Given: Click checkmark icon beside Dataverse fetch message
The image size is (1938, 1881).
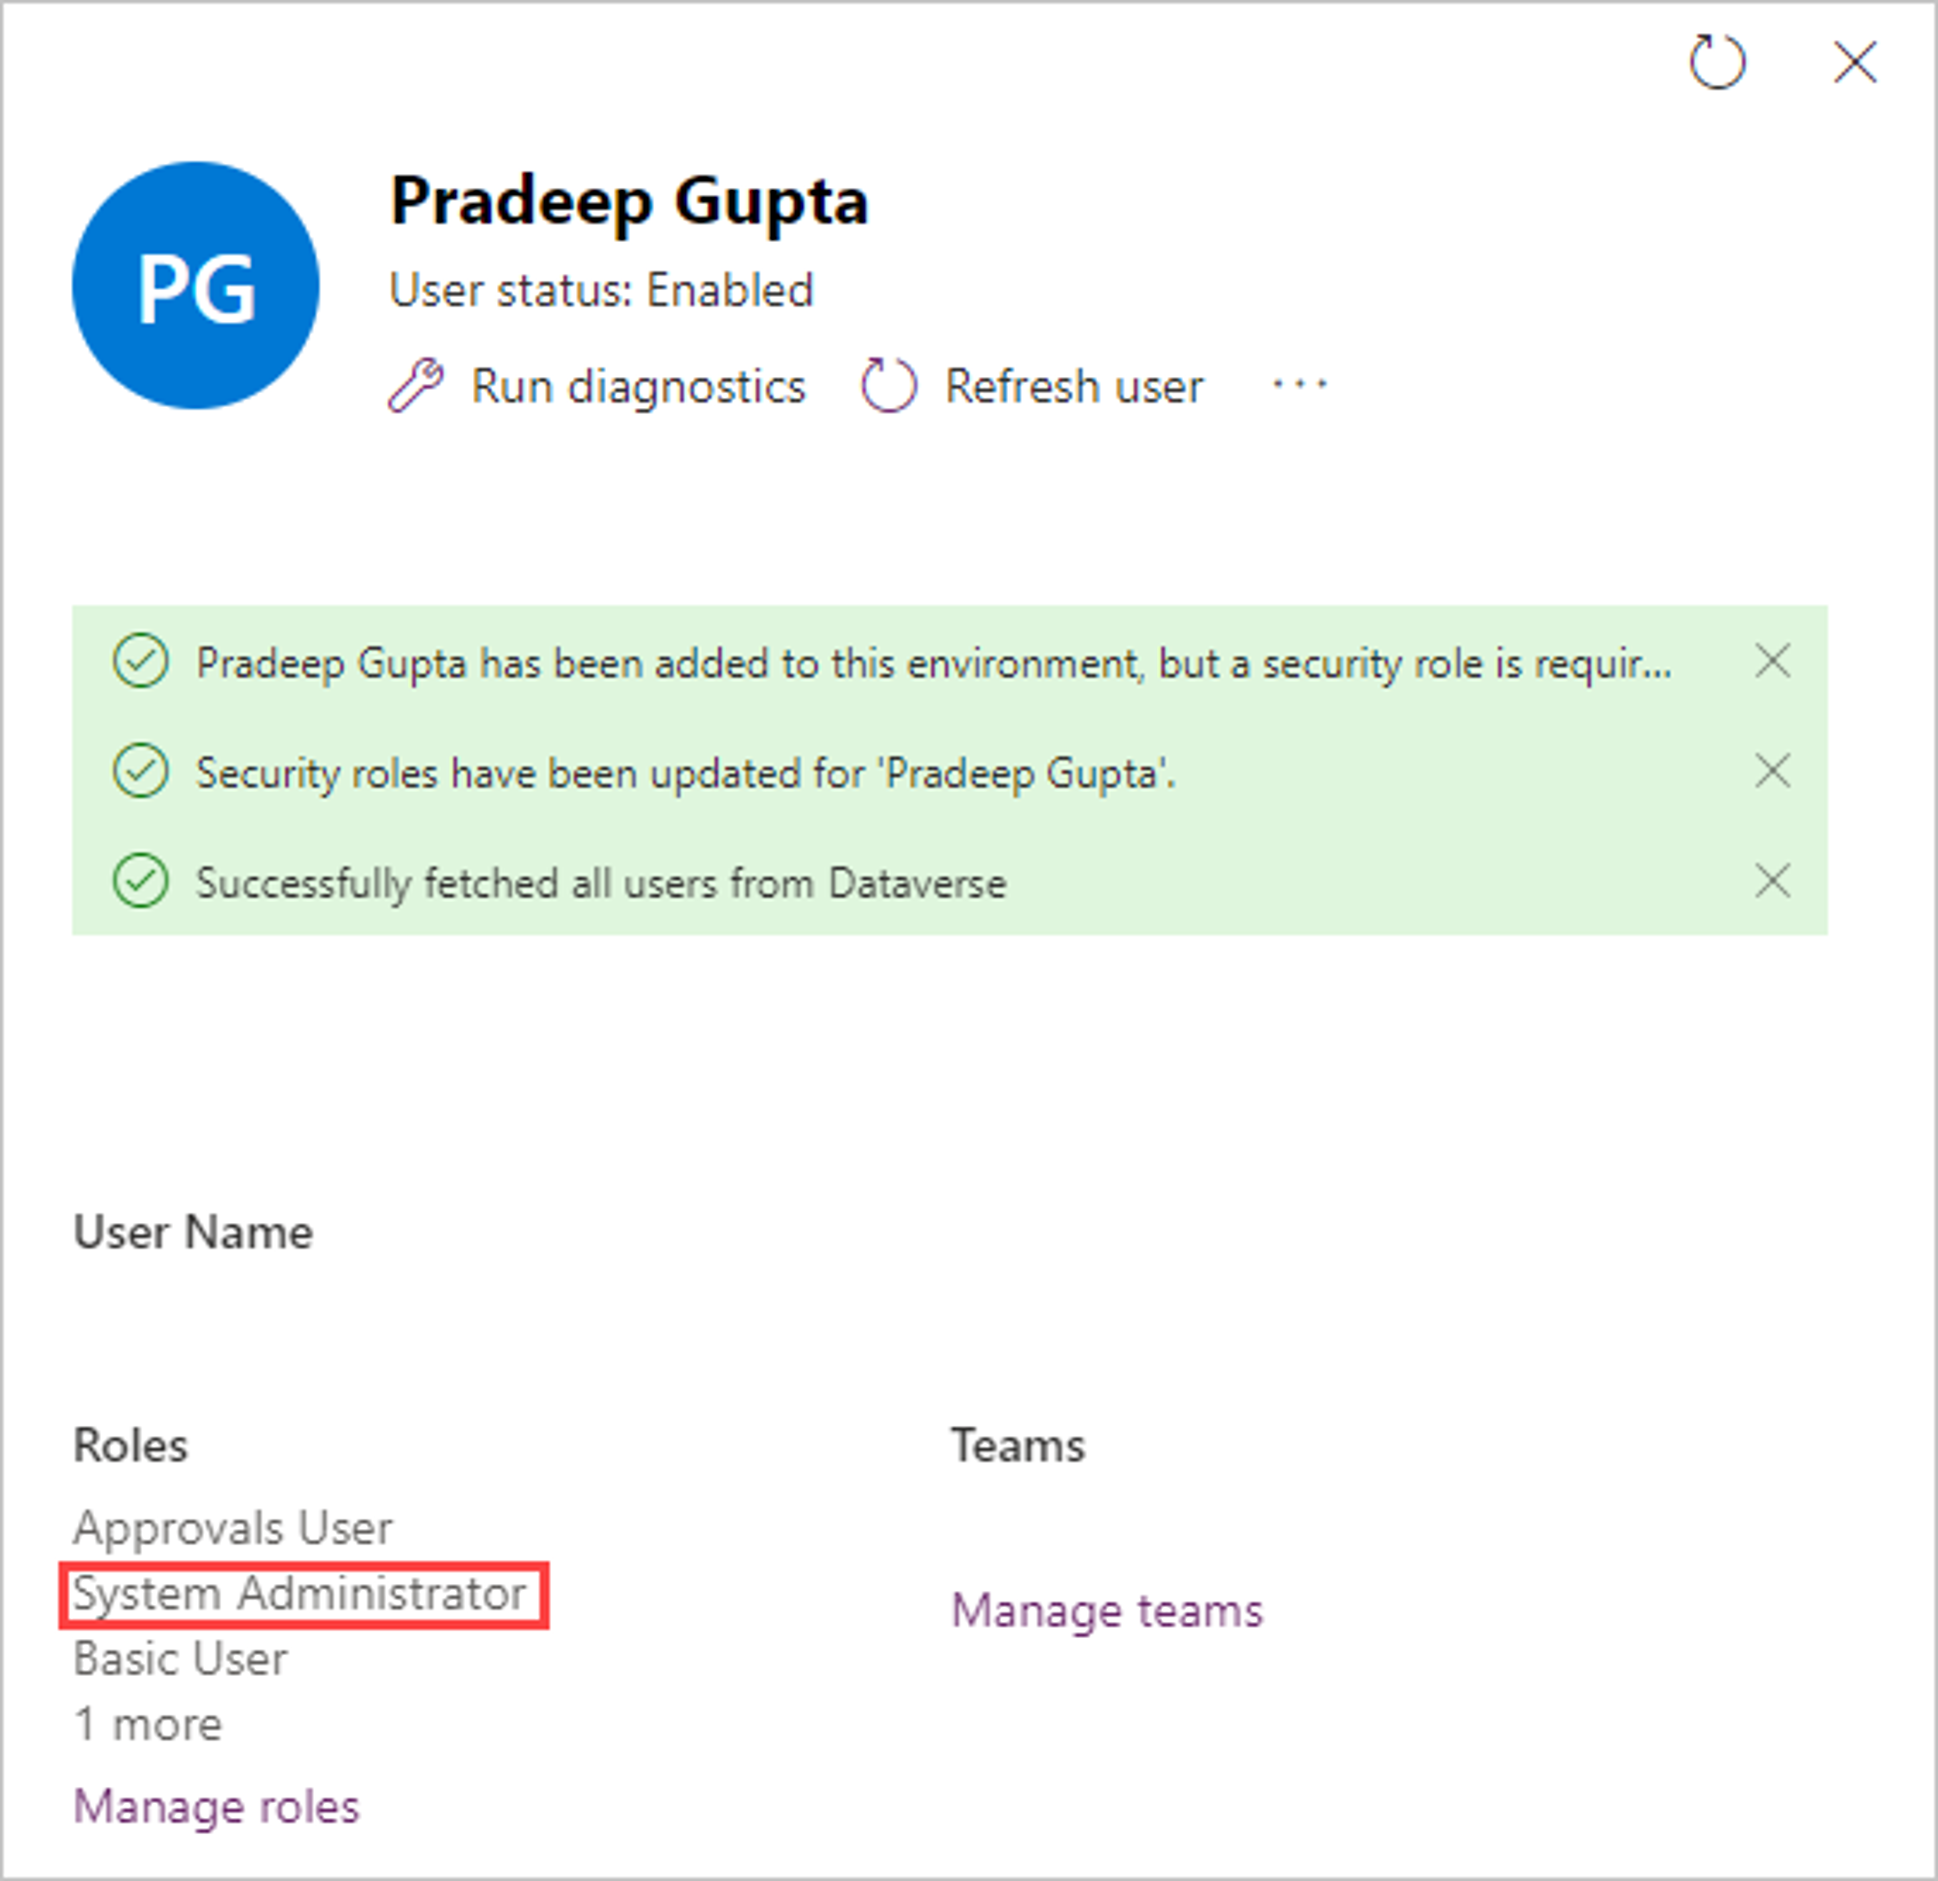Looking at the screenshot, I should [x=141, y=881].
